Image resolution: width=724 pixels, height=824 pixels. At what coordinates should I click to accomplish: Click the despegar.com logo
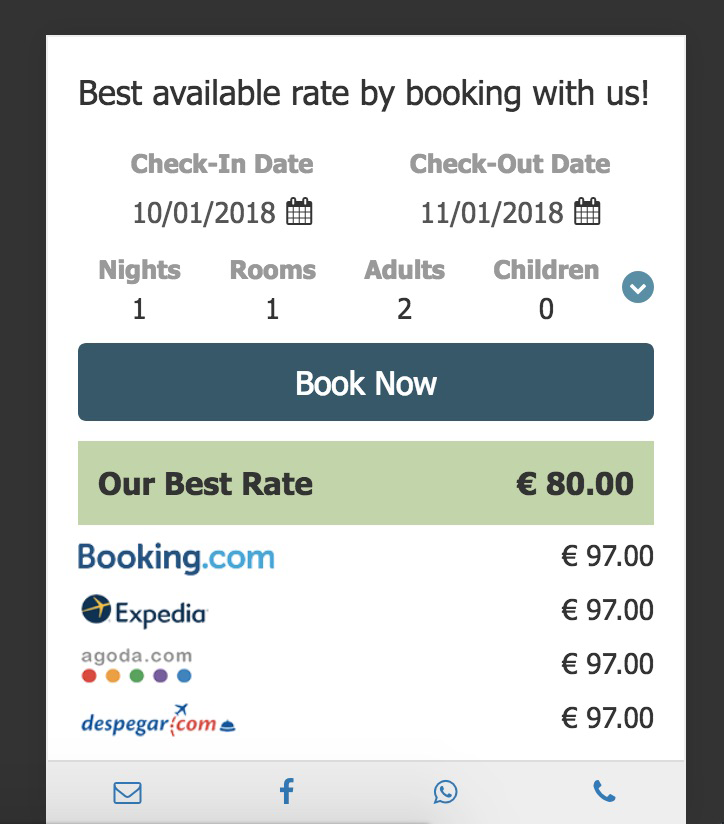click(158, 720)
